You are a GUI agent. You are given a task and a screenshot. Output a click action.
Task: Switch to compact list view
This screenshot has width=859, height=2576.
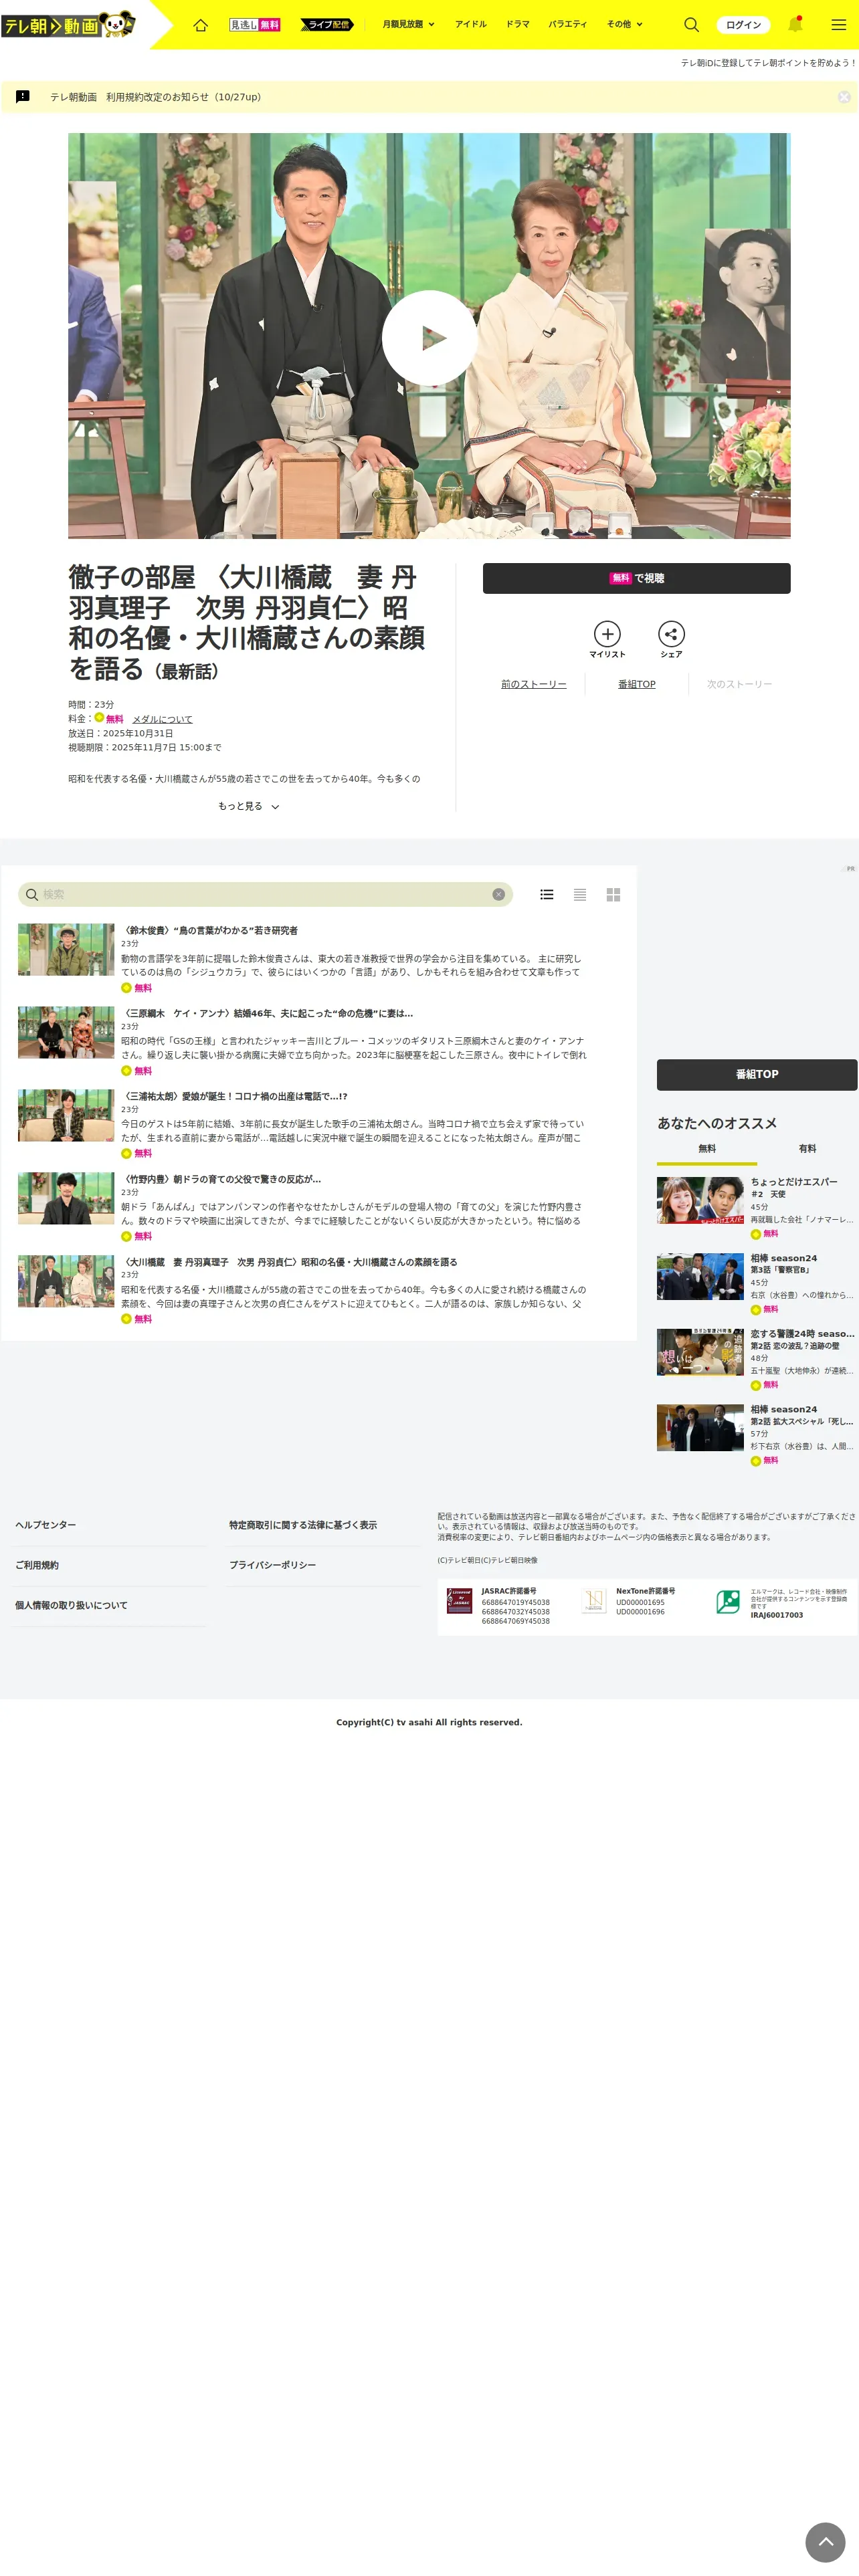click(580, 894)
